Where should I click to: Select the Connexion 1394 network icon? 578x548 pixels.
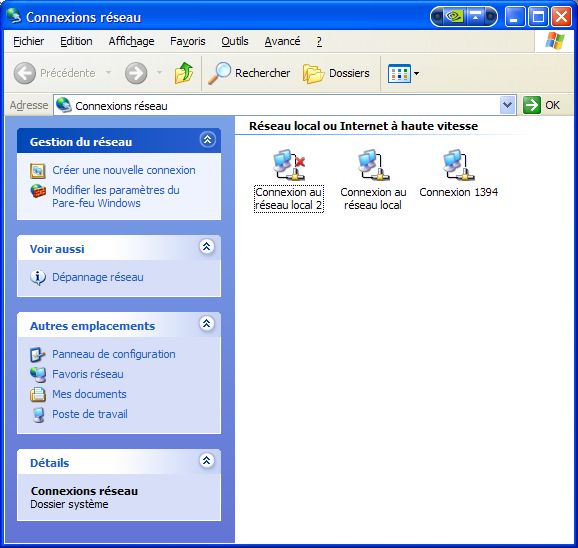[x=458, y=165]
